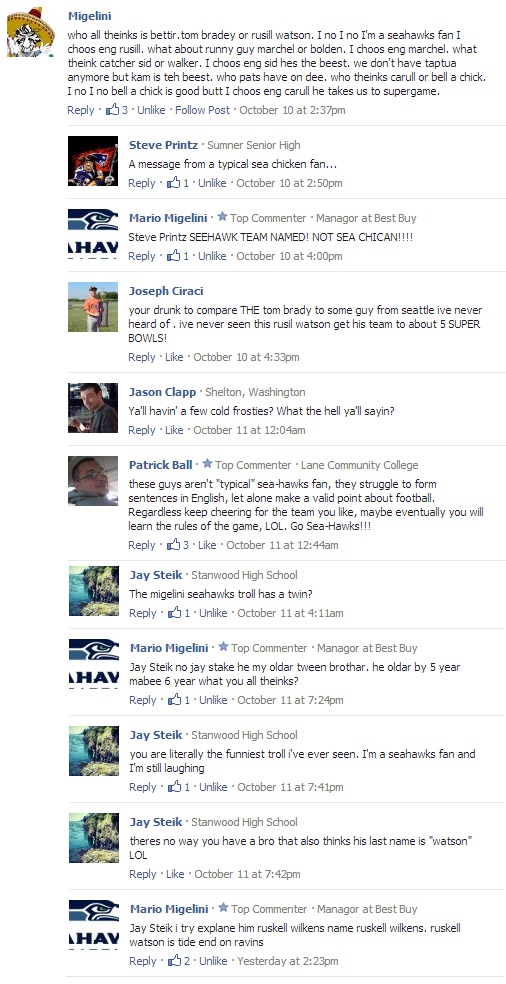Click Manager at Best Buy in last comment

367,909
